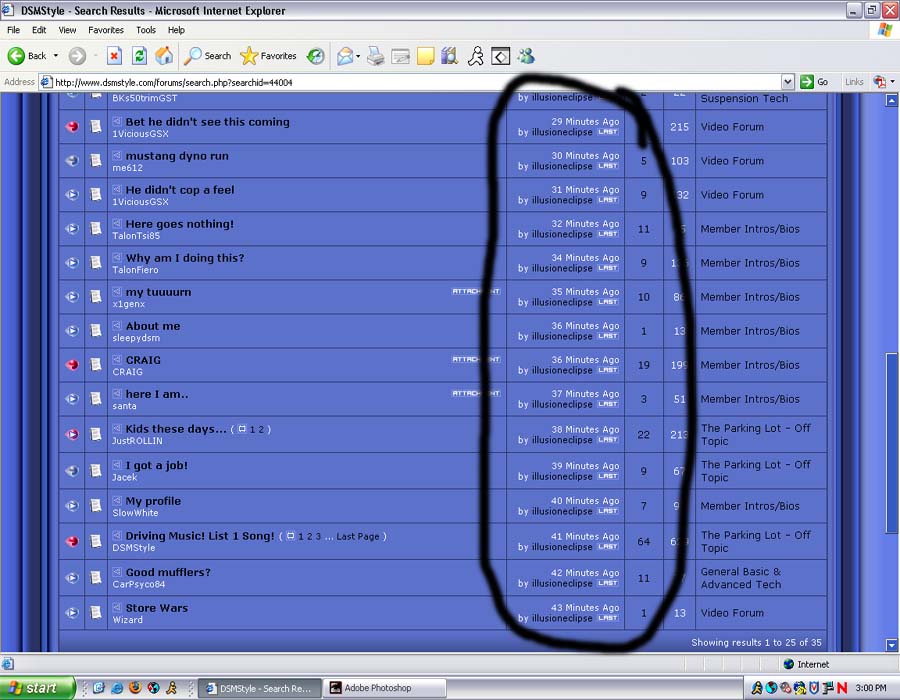Refresh the page with the green Refresh icon
This screenshot has width=900, height=700.
[139, 56]
